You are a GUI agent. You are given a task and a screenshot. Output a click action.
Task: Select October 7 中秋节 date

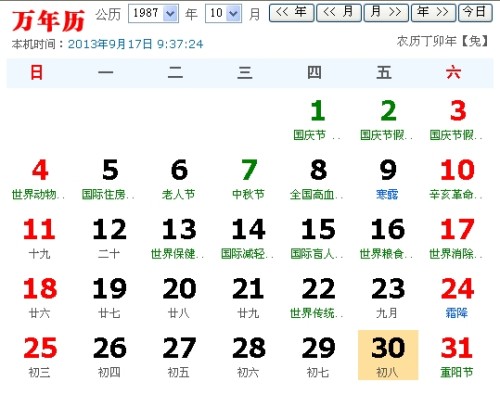point(249,179)
